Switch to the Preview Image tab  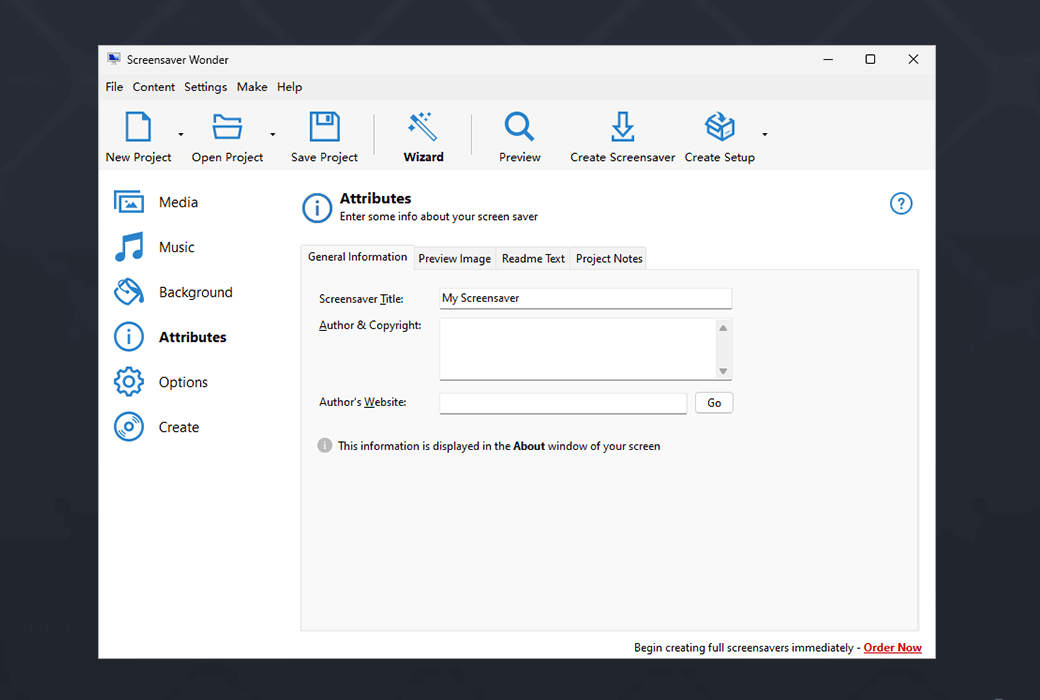(455, 259)
